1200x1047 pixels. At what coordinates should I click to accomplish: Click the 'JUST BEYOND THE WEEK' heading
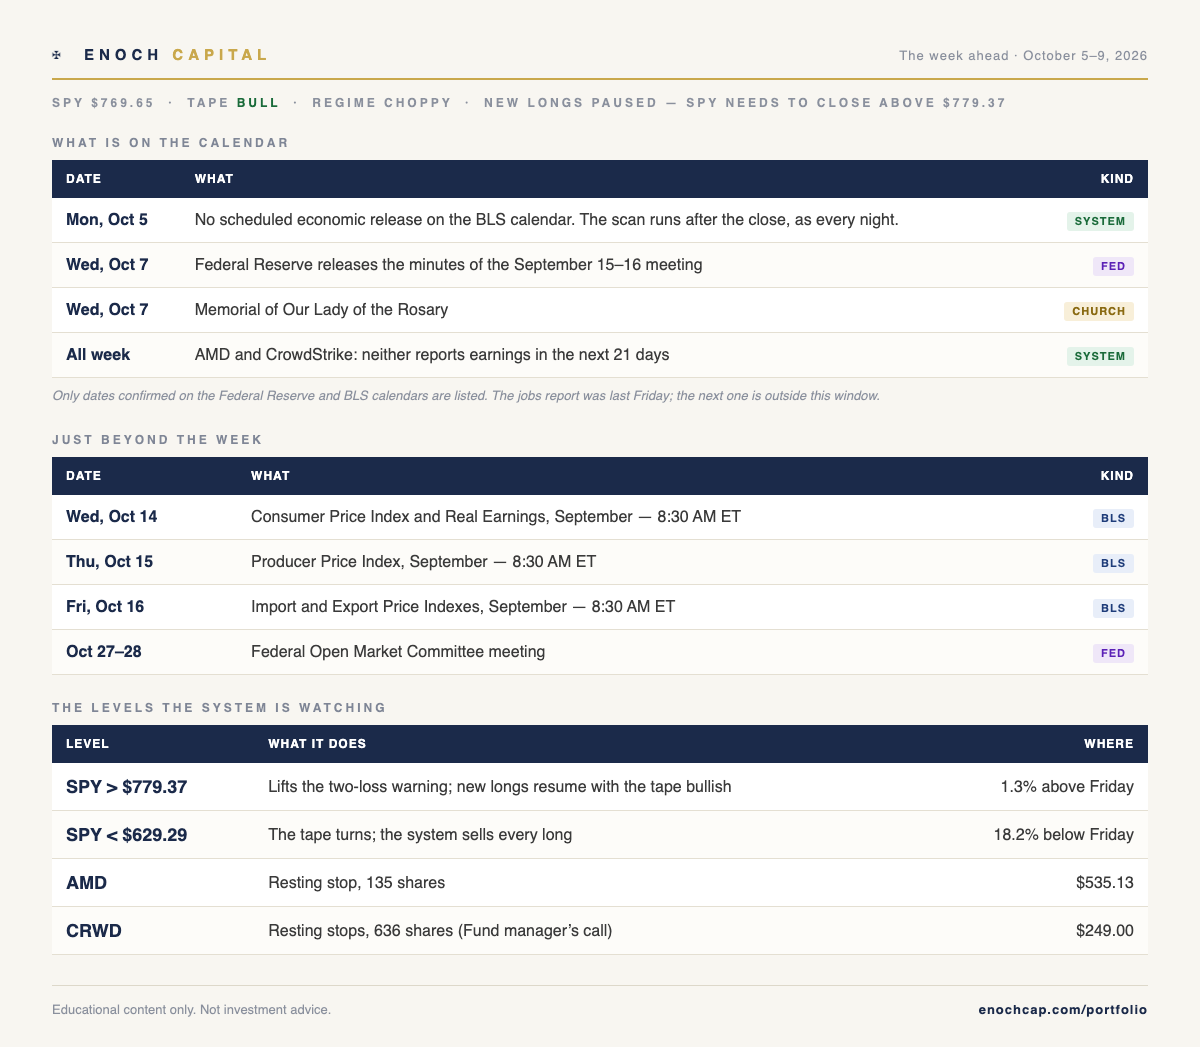pos(157,440)
